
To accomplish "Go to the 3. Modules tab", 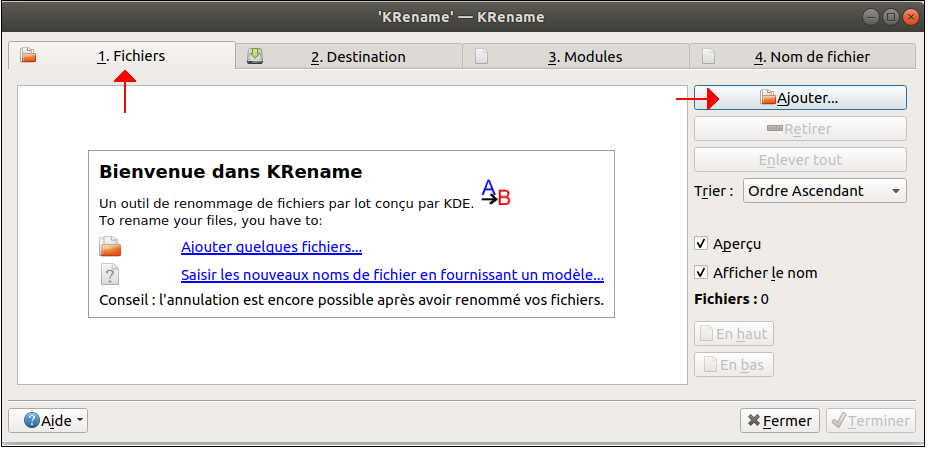I will coord(576,57).
